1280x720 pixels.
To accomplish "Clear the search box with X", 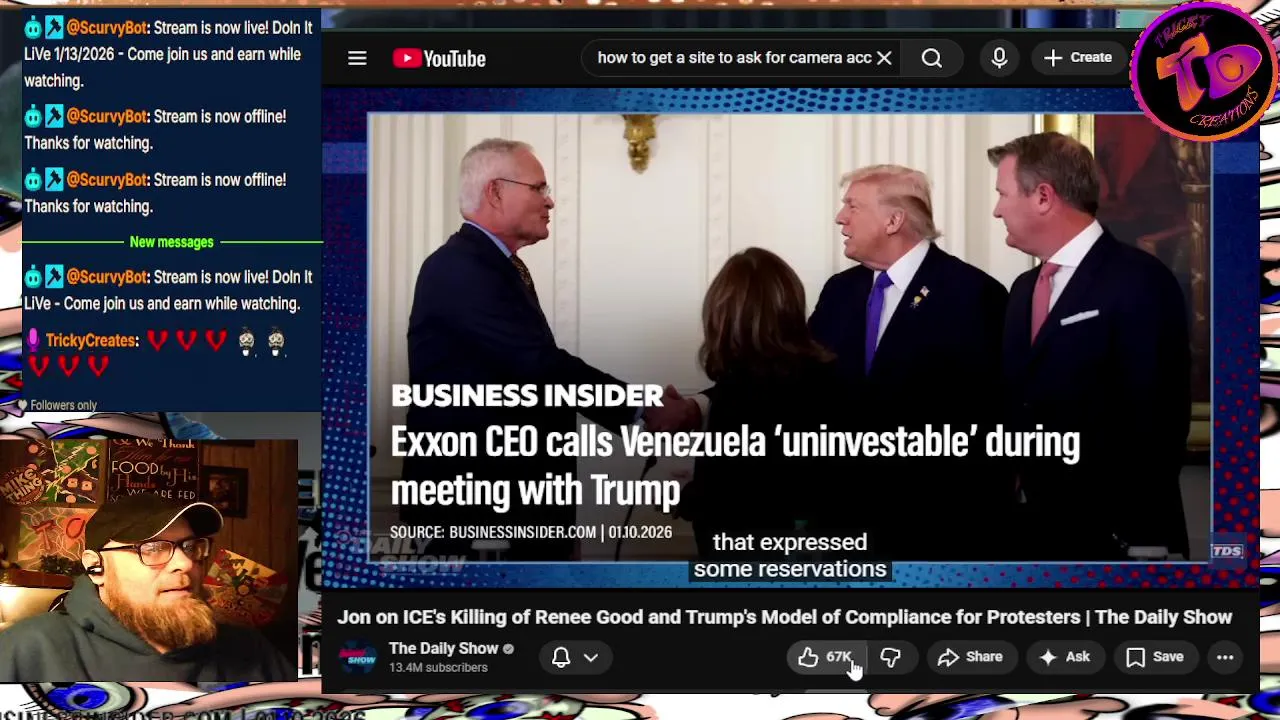I will pos(884,58).
